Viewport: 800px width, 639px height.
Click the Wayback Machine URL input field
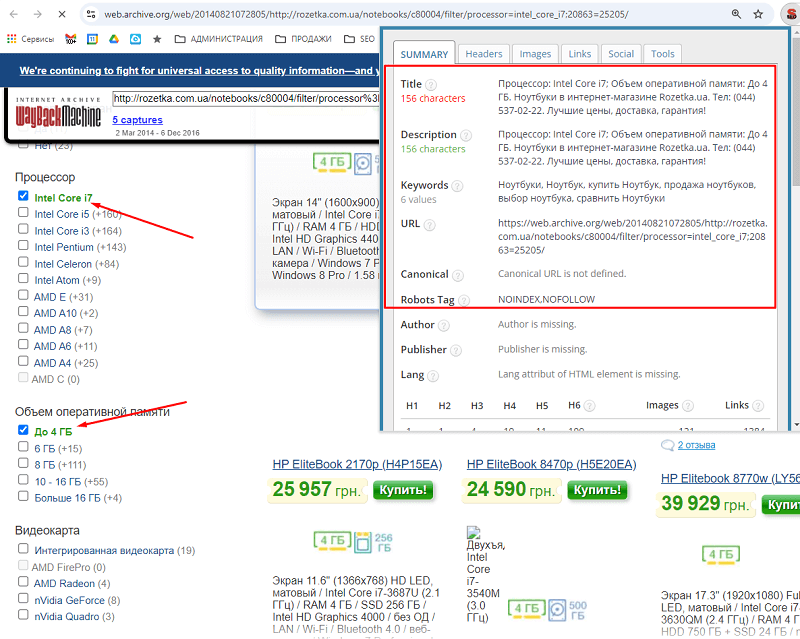(245, 99)
